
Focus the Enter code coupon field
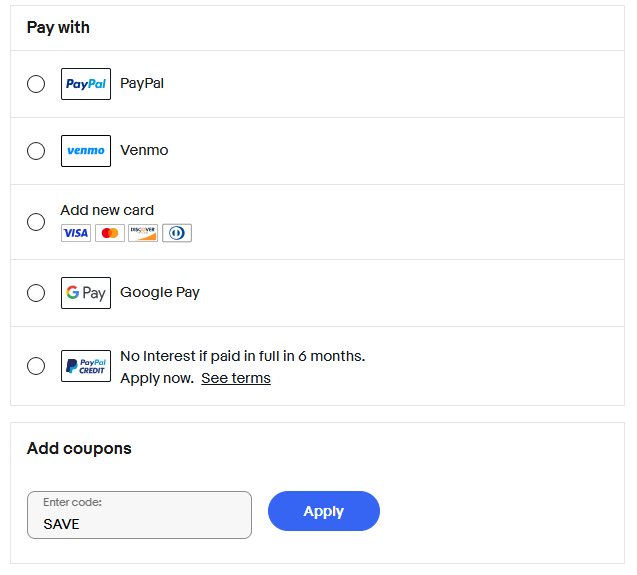[x=139, y=515]
